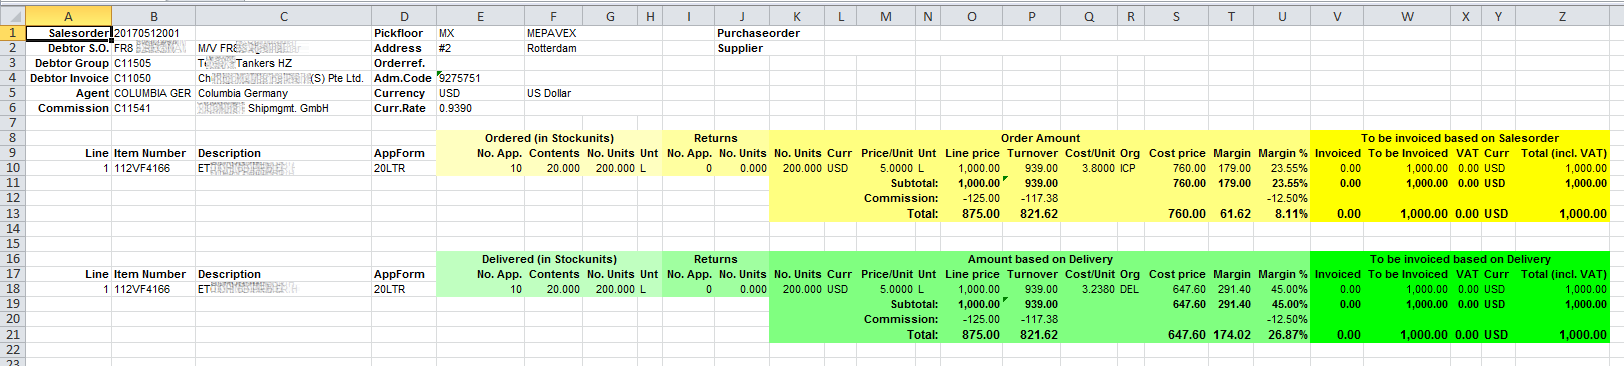Click row header 13
Image resolution: width=1624 pixels, height=366 pixels.
13,213
